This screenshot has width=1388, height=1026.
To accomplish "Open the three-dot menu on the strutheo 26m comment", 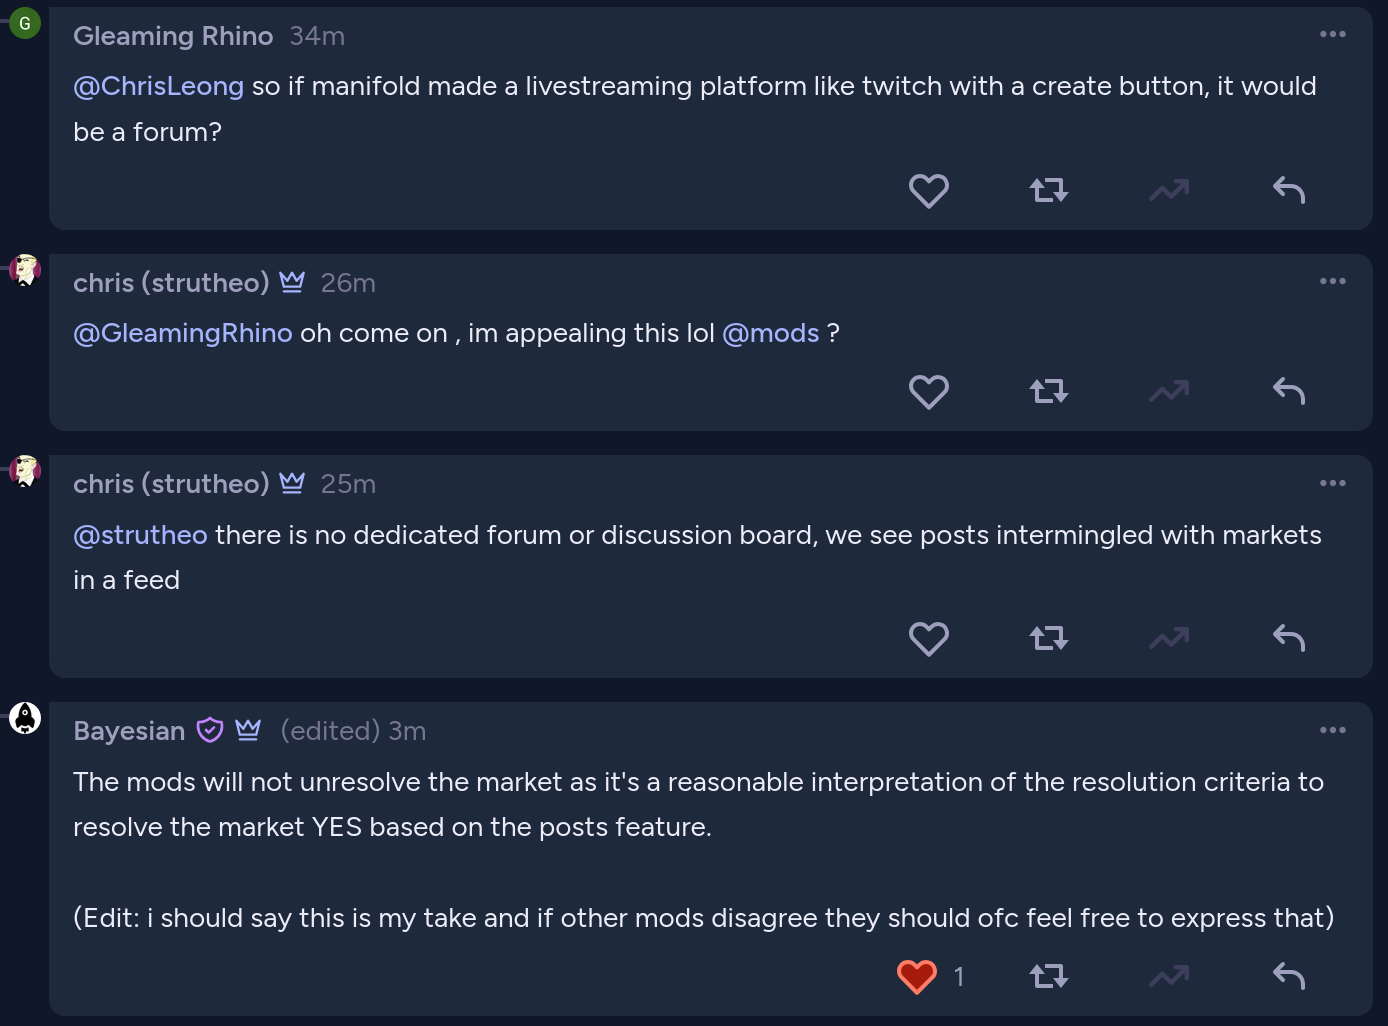I will pos(1332,281).
